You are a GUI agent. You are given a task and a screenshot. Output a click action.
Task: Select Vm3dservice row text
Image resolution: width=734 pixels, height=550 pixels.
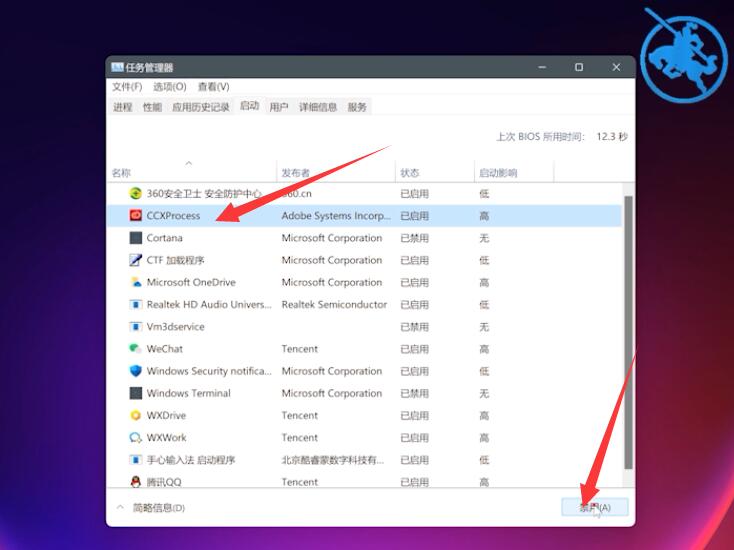tap(176, 327)
